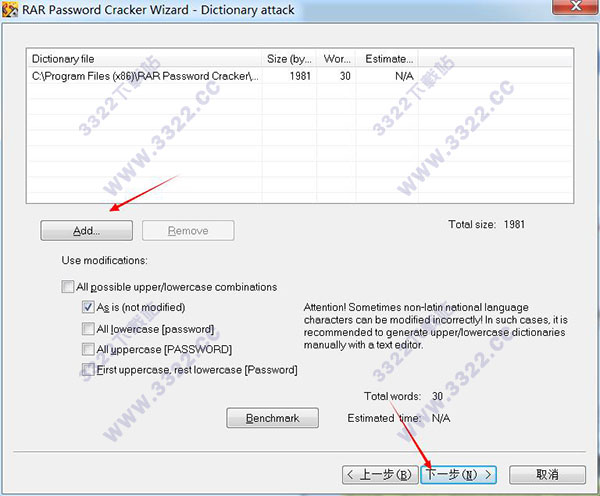Image resolution: width=600 pixels, height=496 pixels.
Task: Run the Benchmark button
Action: [272, 418]
